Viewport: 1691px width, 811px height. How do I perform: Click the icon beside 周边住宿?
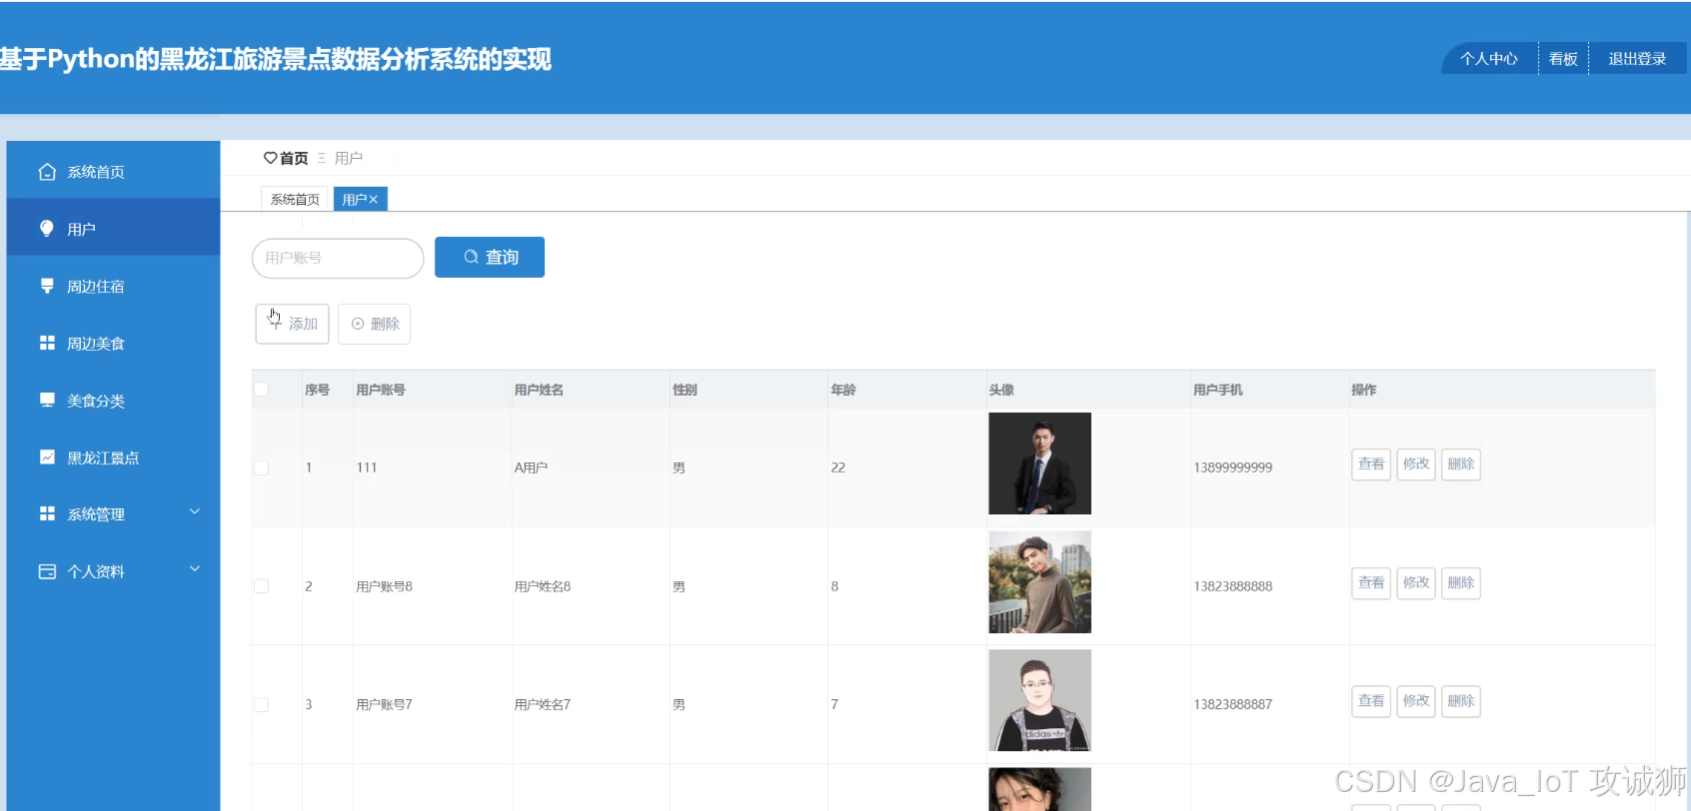tap(47, 286)
